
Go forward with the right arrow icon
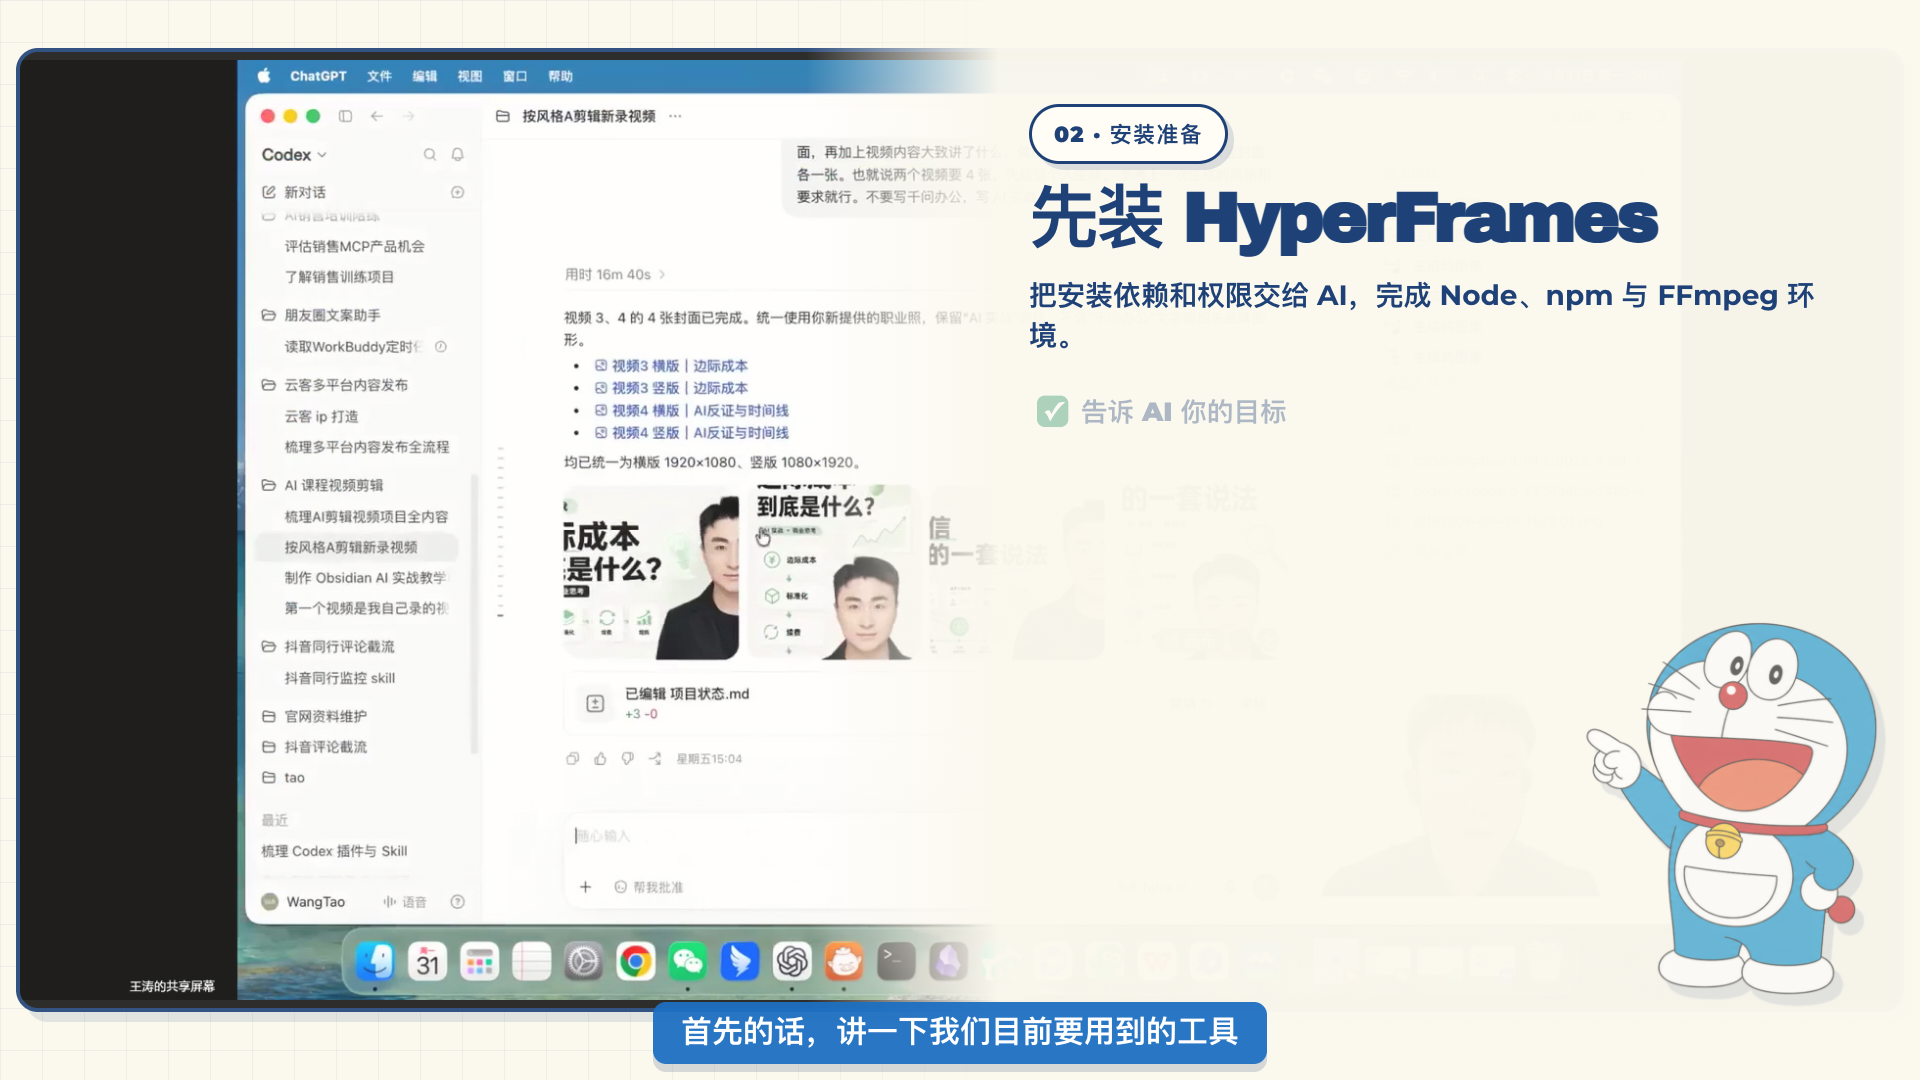point(408,116)
